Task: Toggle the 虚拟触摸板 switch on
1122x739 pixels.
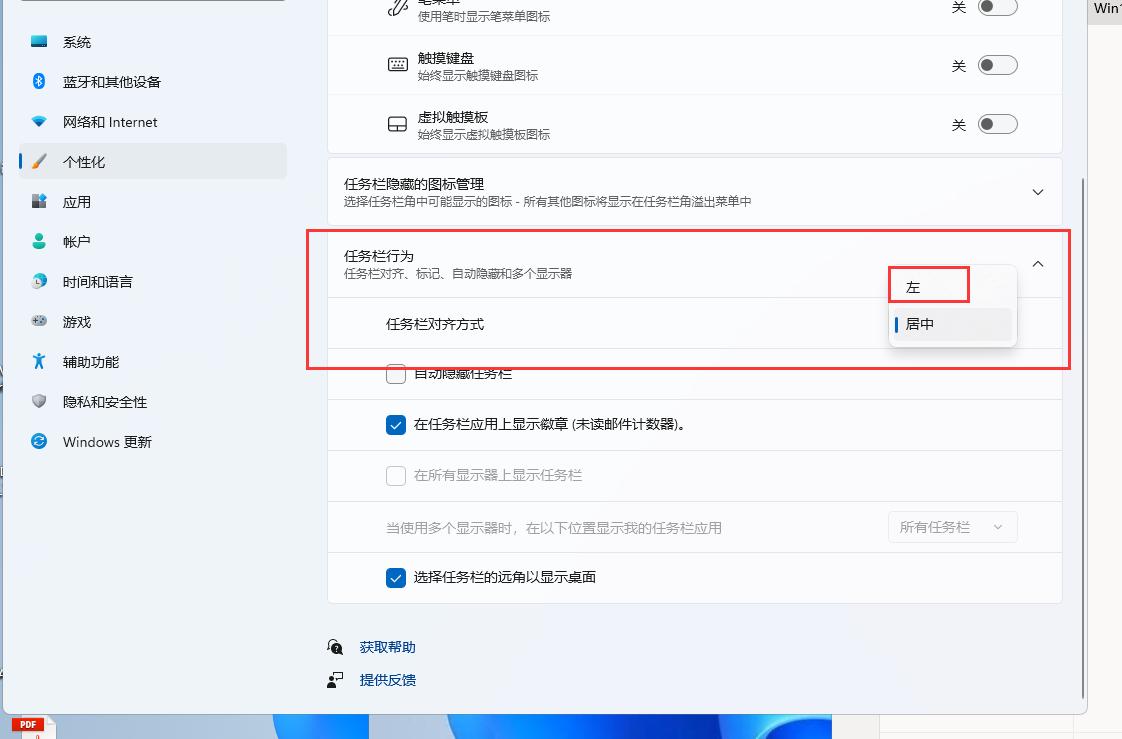Action: 997,124
